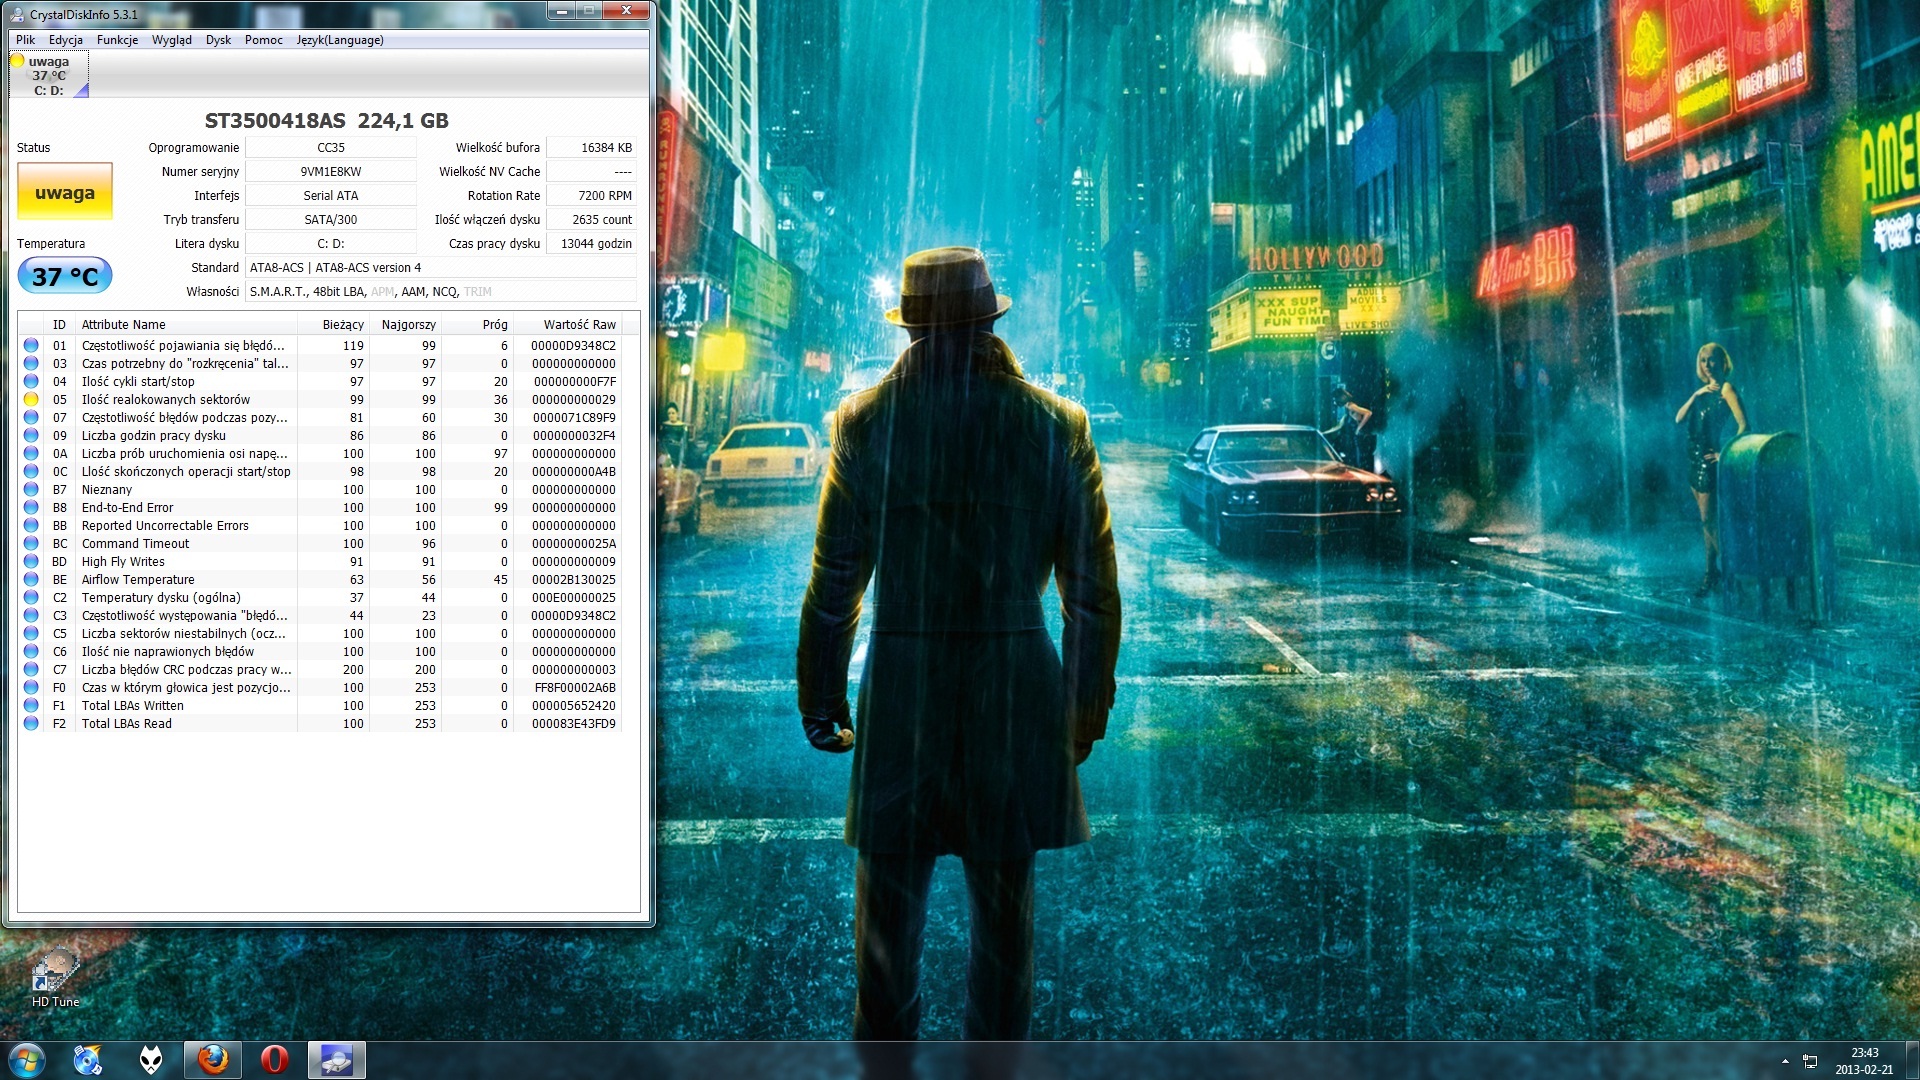Click the blue disc burner taskbar icon
Screen dimensions: 1920x1080
pos(88,1060)
